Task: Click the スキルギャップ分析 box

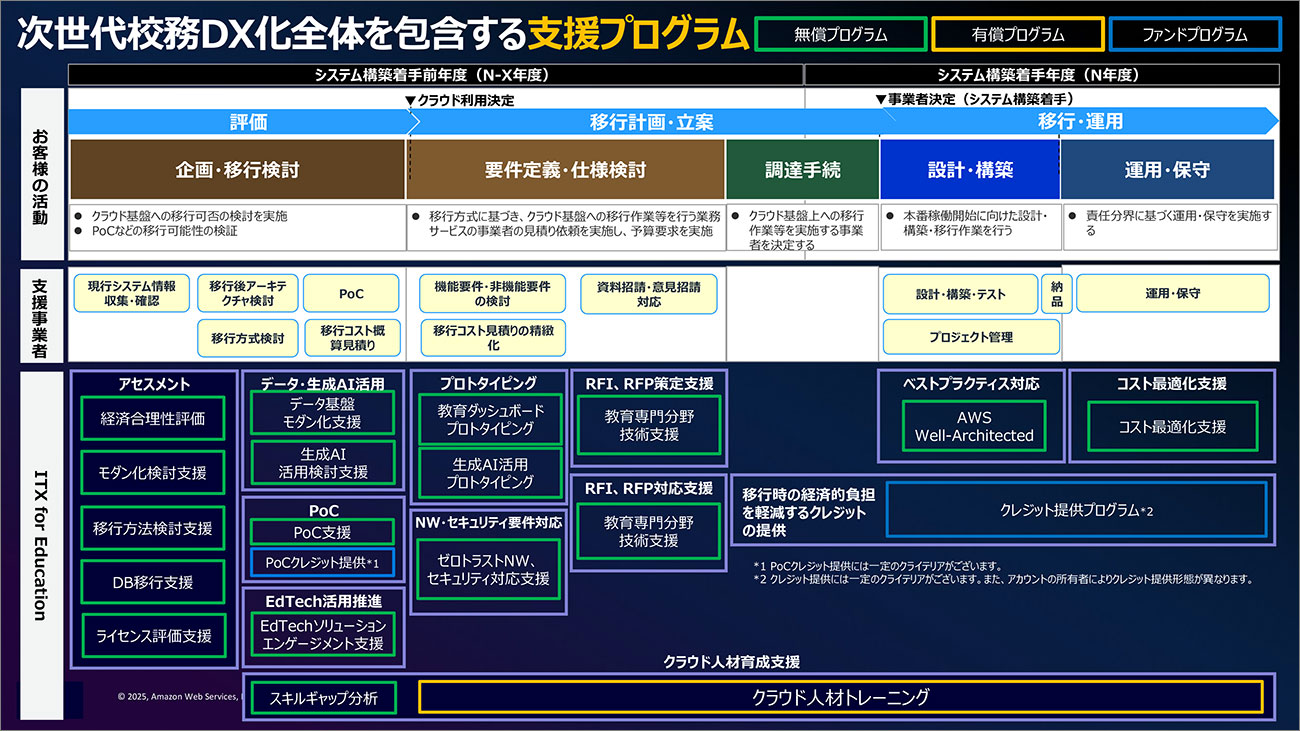Action: pyautogui.click(x=322, y=698)
